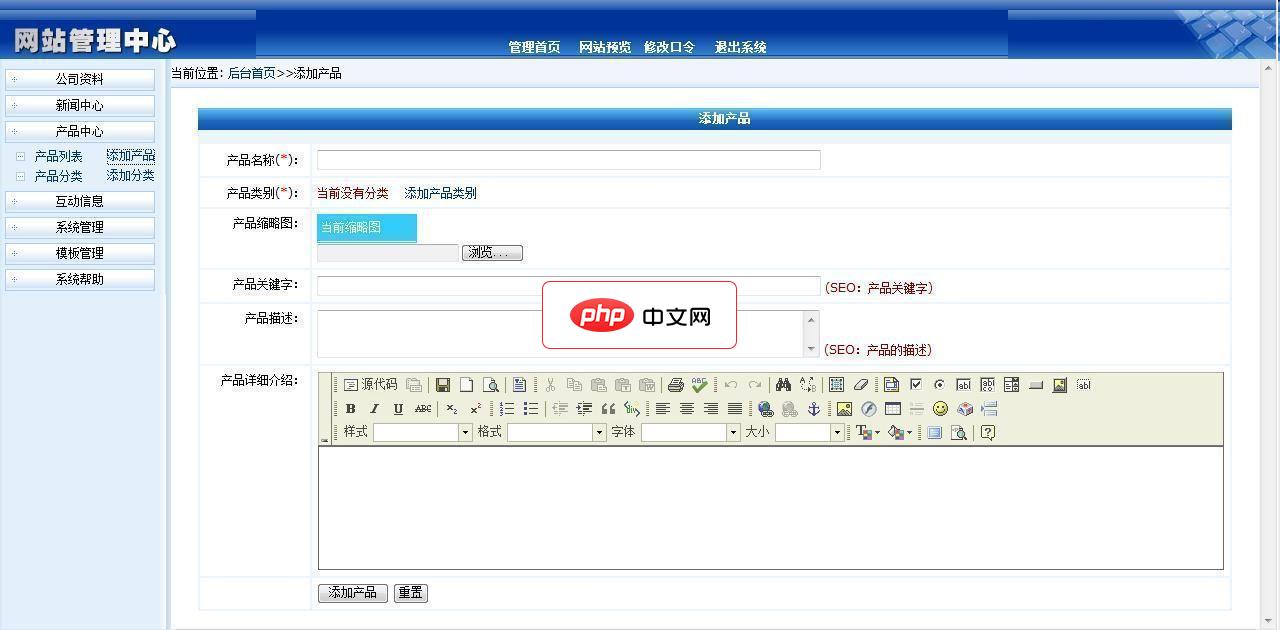
Task: Insert a bulleted list
Action: pyautogui.click(x=531, y=409)
